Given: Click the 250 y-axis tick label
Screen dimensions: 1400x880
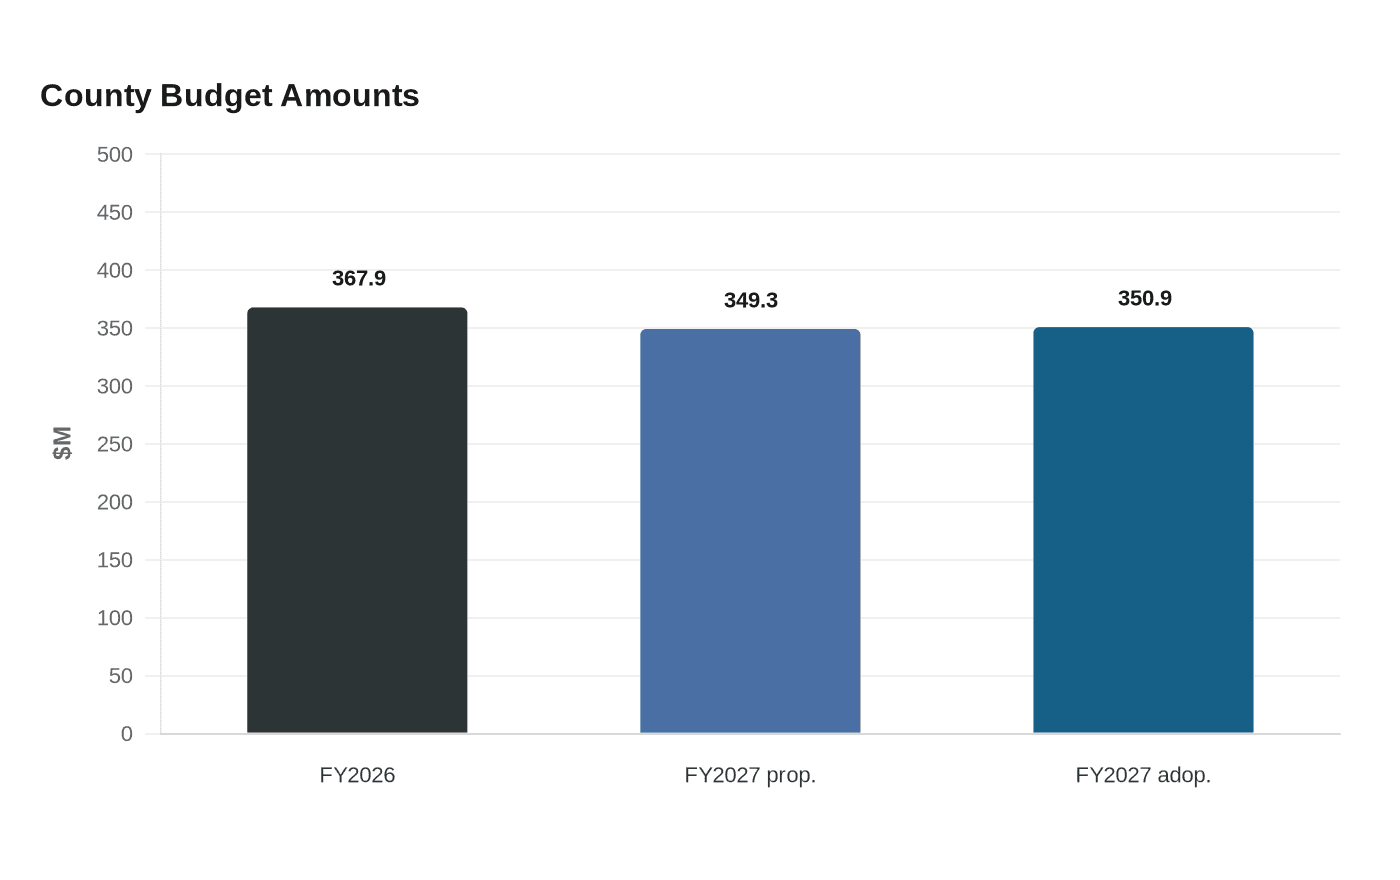Looking at the screenshot, I should point(115,444).
